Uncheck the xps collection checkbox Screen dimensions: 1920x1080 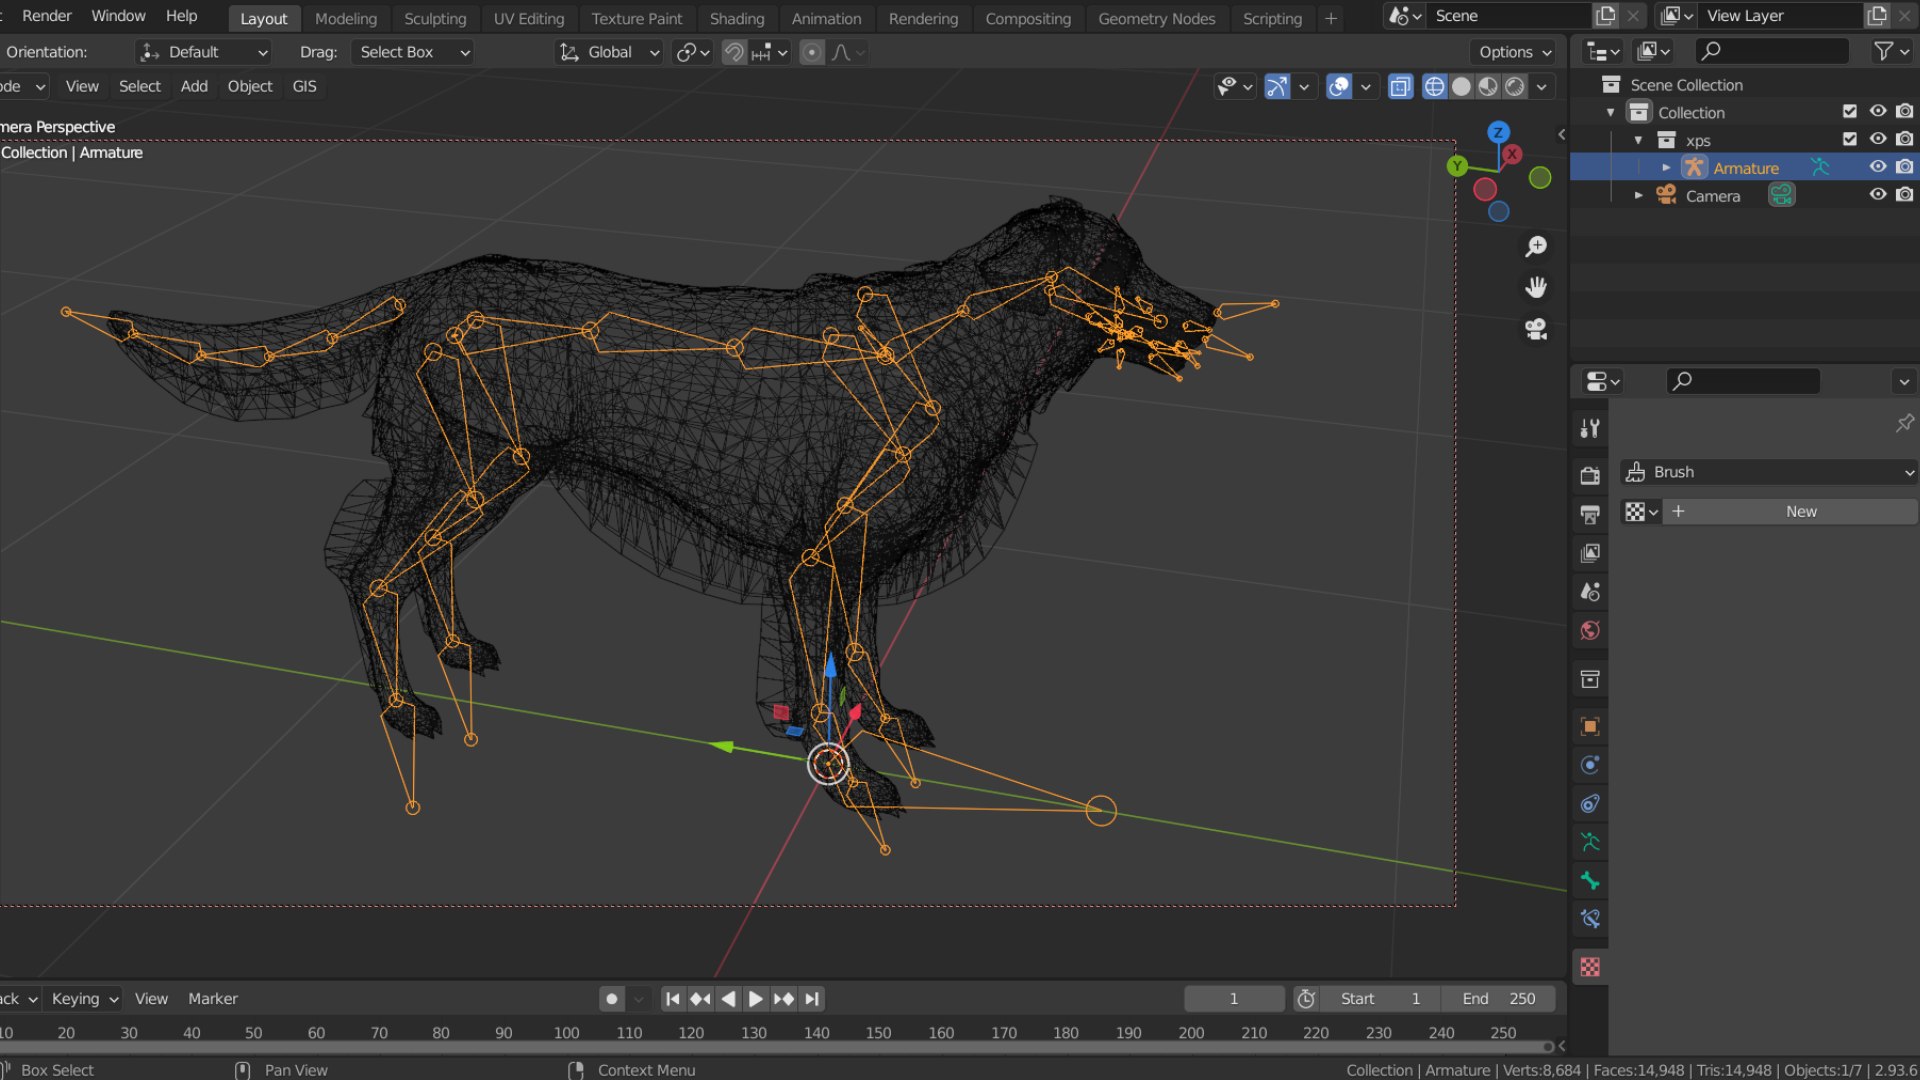coord(1850,139)
